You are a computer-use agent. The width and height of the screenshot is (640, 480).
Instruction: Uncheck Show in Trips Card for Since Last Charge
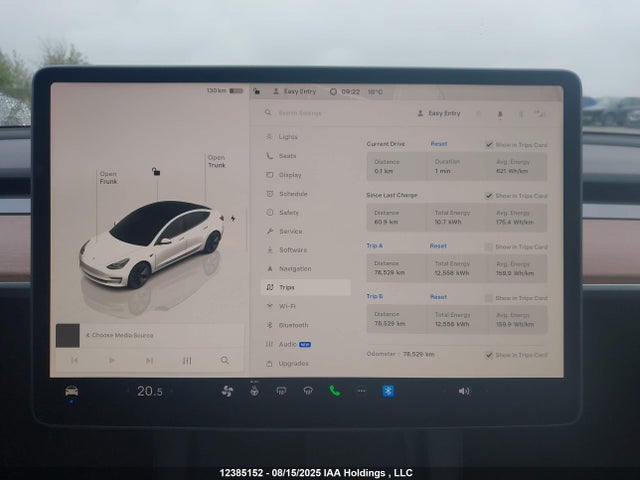(x=489, y=196)
